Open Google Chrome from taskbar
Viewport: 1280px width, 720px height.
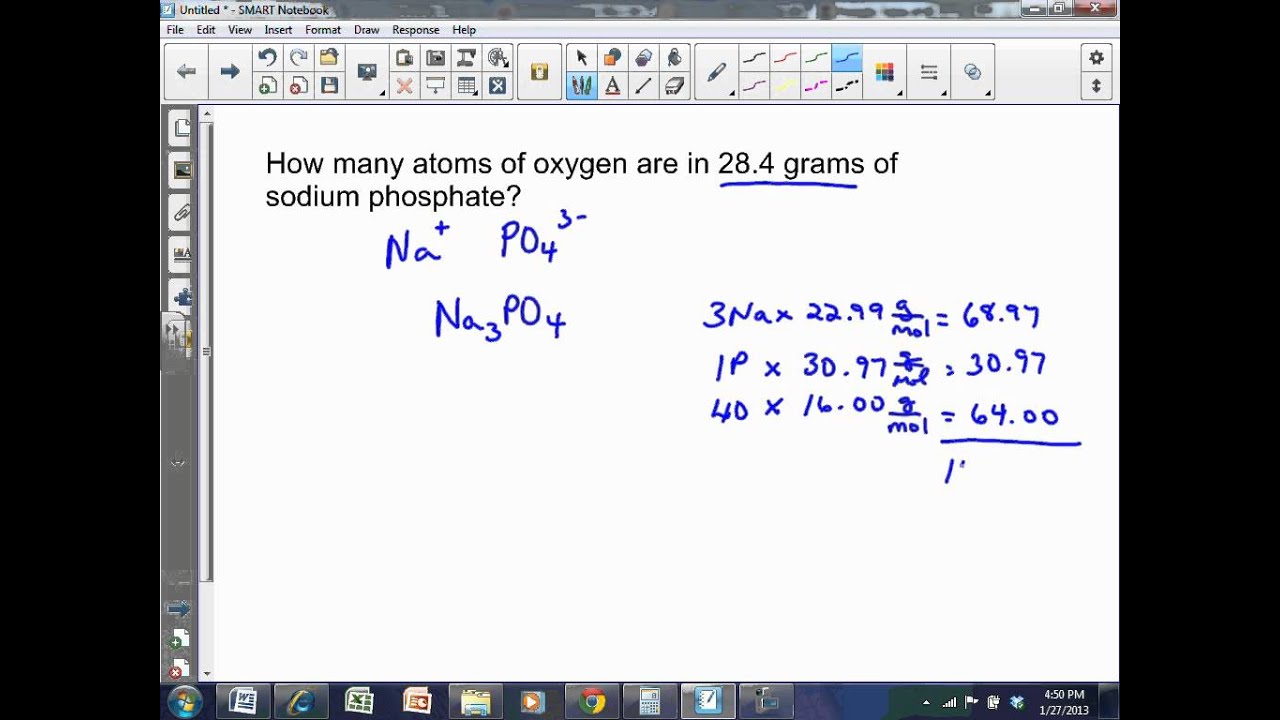tap(591, 702)
